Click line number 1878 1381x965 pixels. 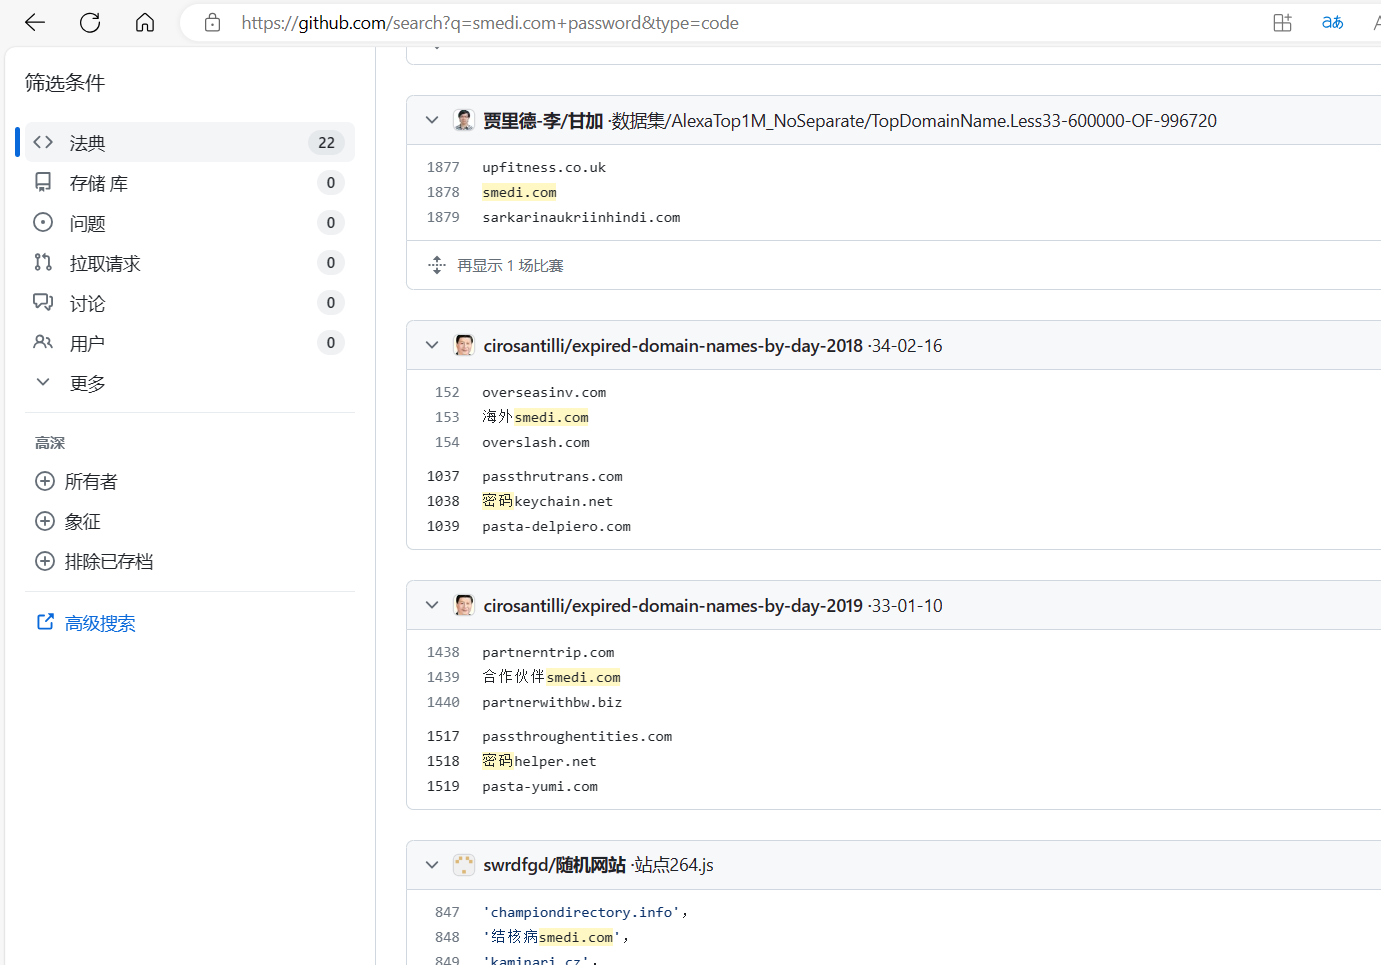[443, 192]
